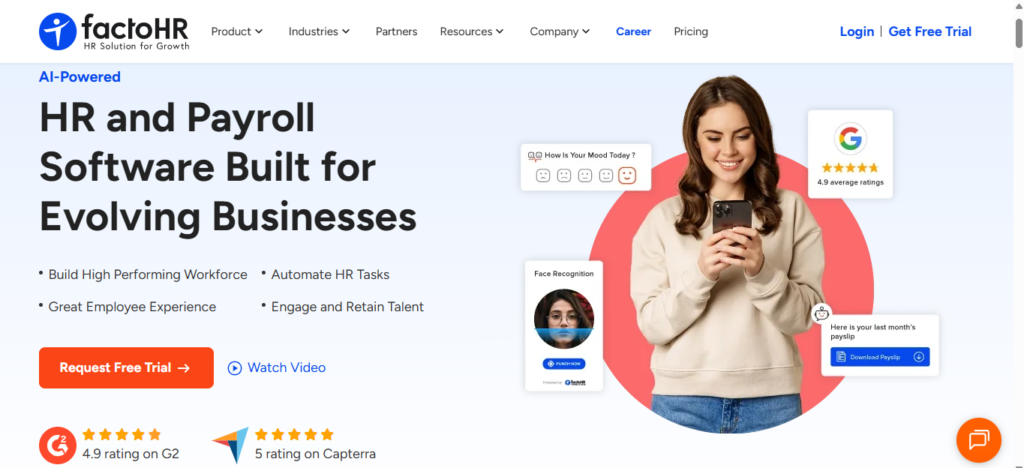Click the factoHR logo in the header
This screenshot has height=468, width=1024.
click(x=113, y=31)
